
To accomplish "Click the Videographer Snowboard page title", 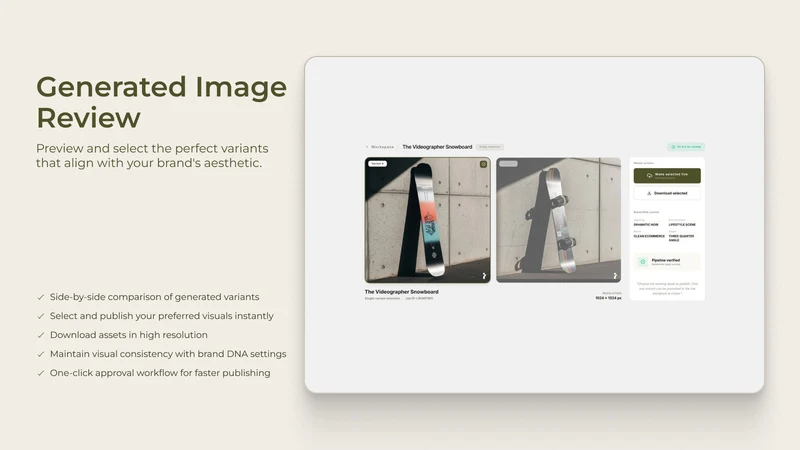I will 437,147.
